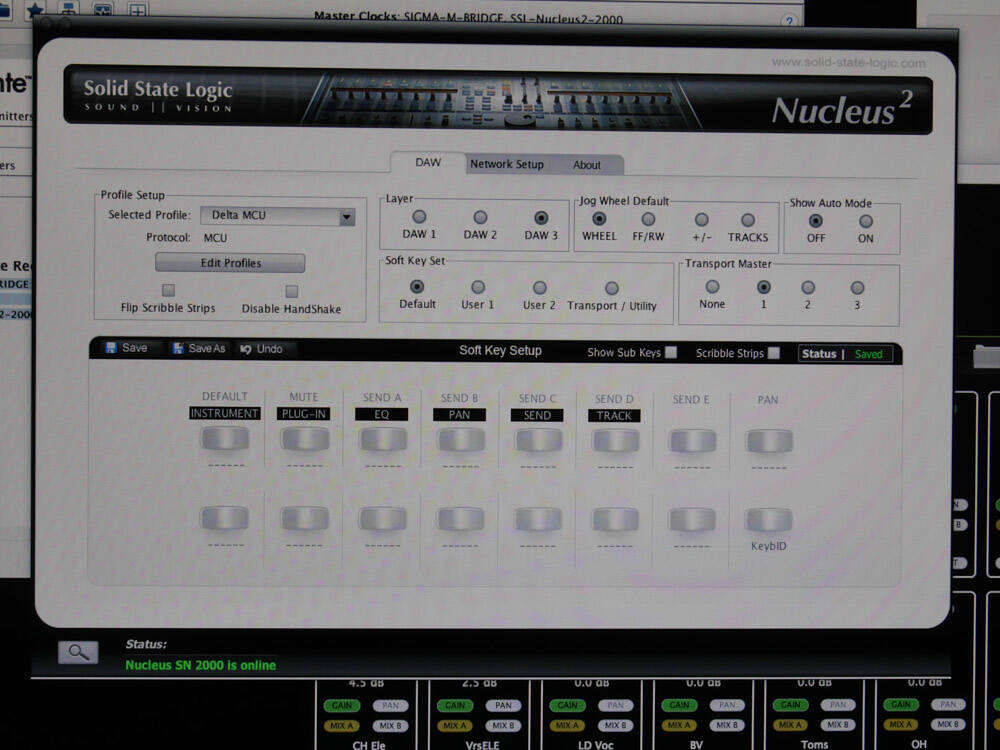
Task: Choose Transport / Utility soft key set
Action: [612, 288]
